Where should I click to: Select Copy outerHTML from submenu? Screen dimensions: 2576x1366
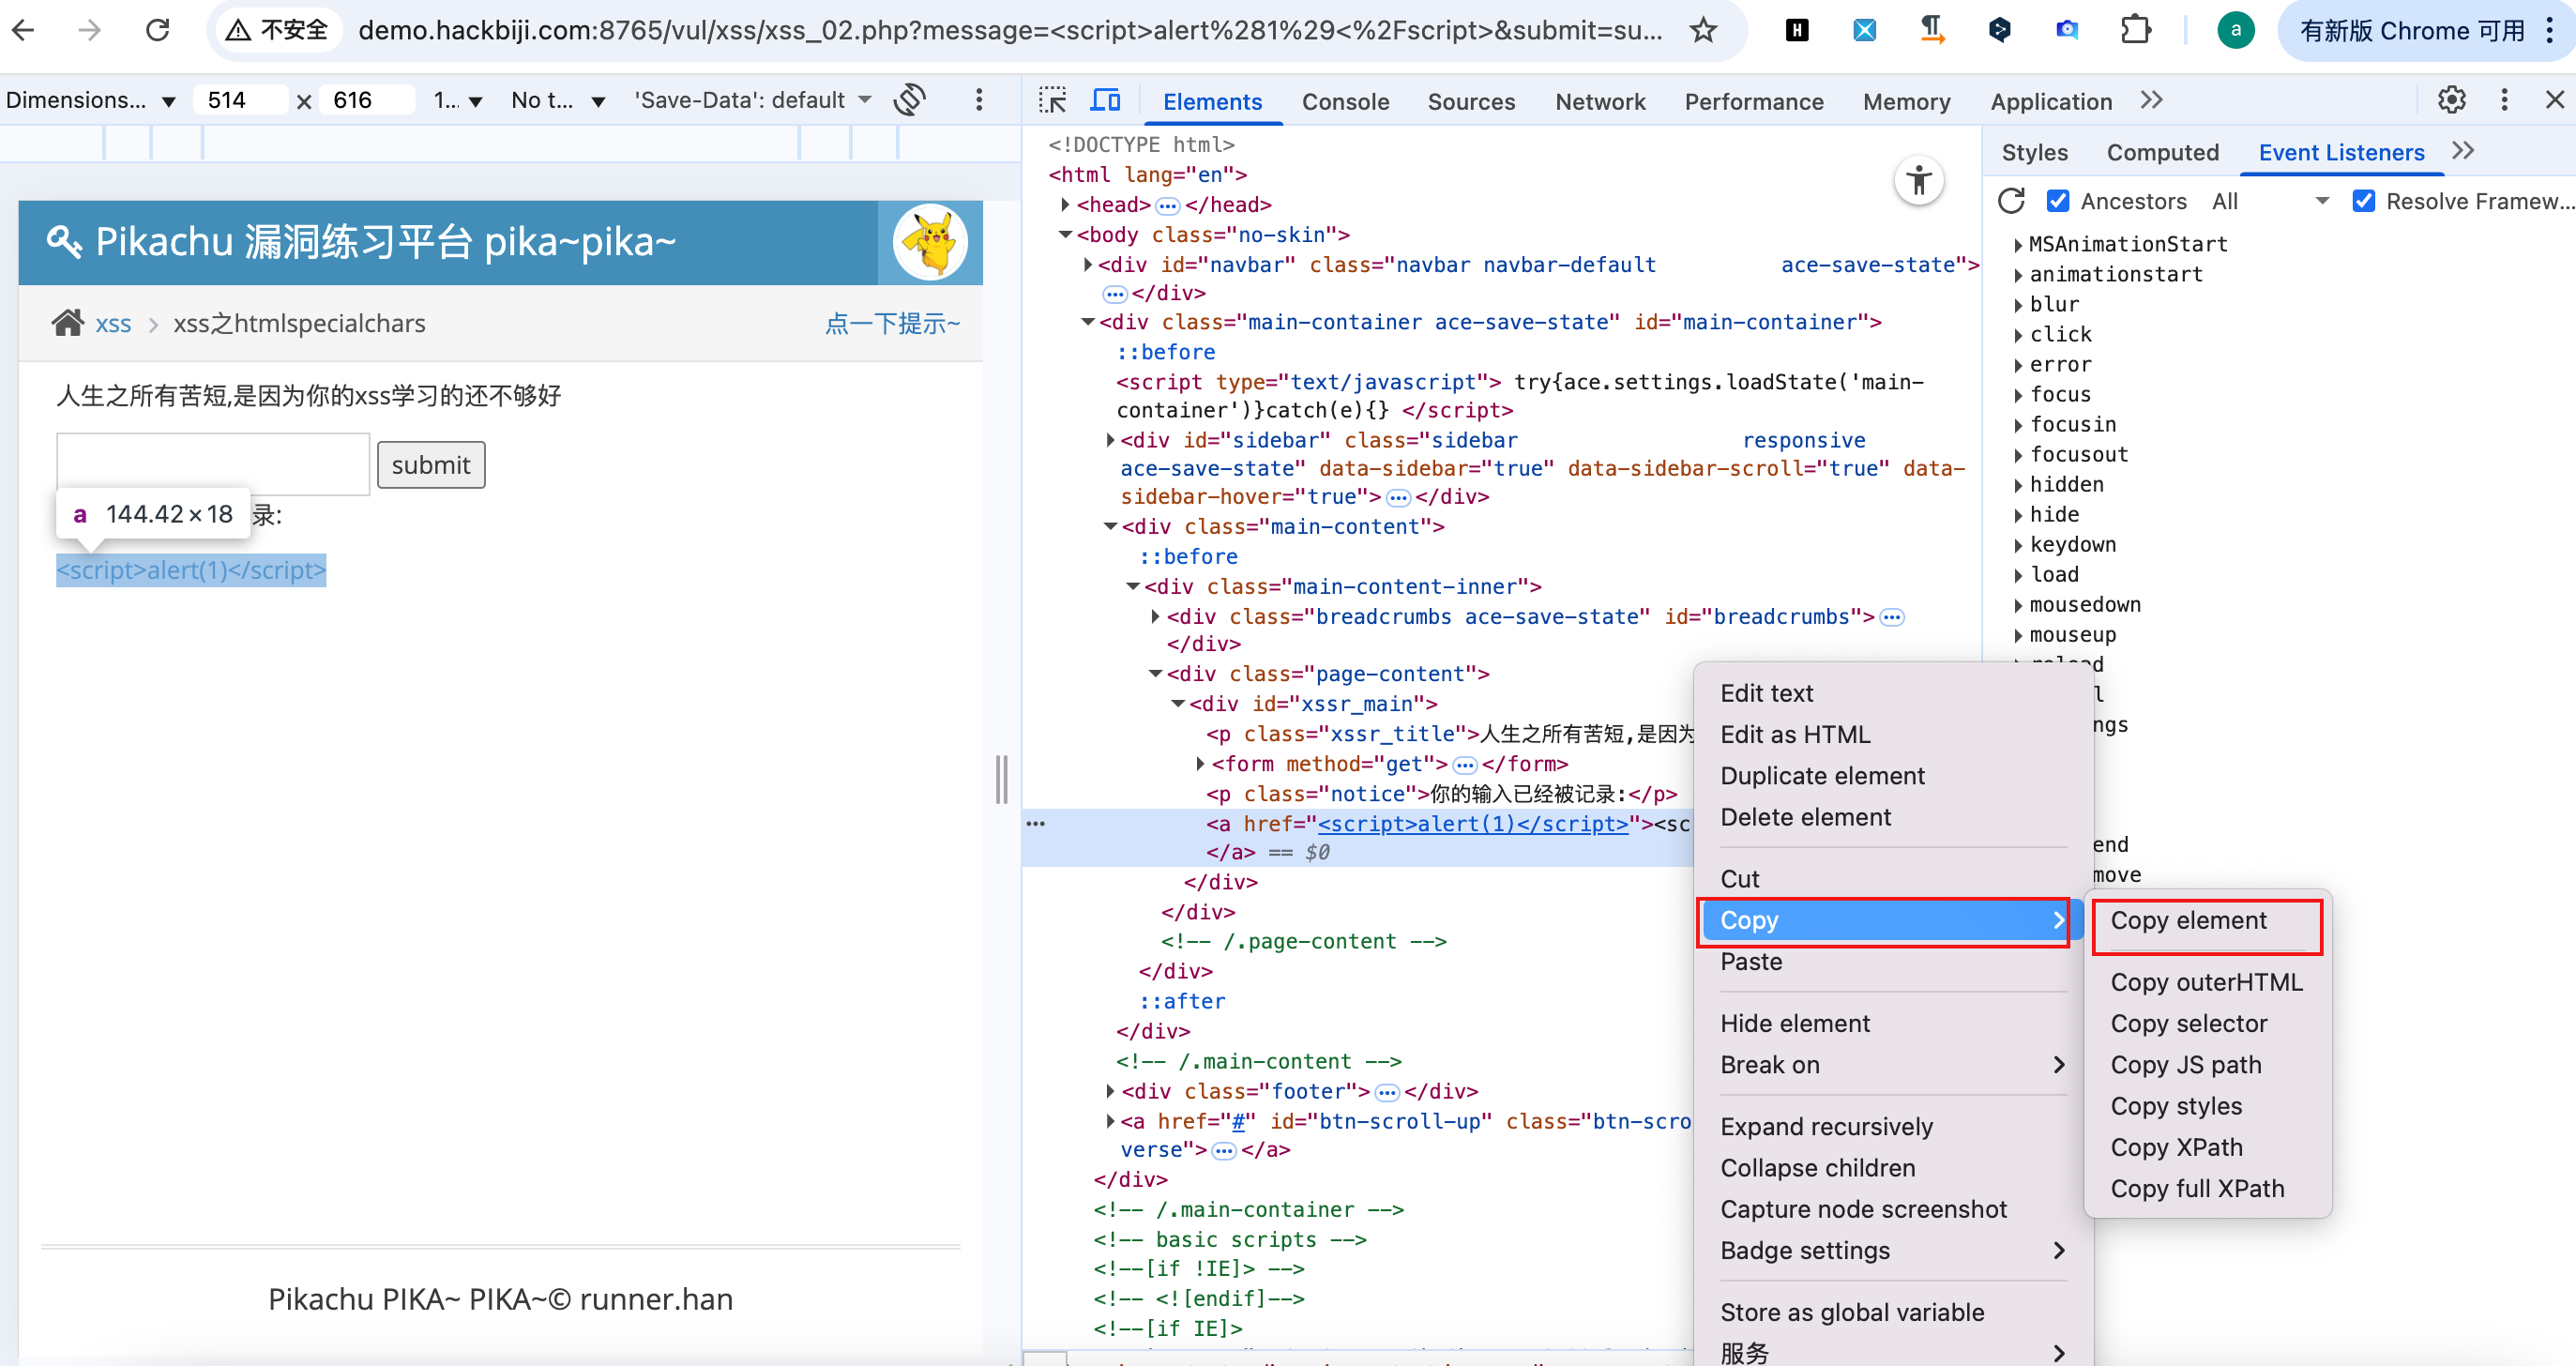pyautogui.click(x=2206, y=982)
